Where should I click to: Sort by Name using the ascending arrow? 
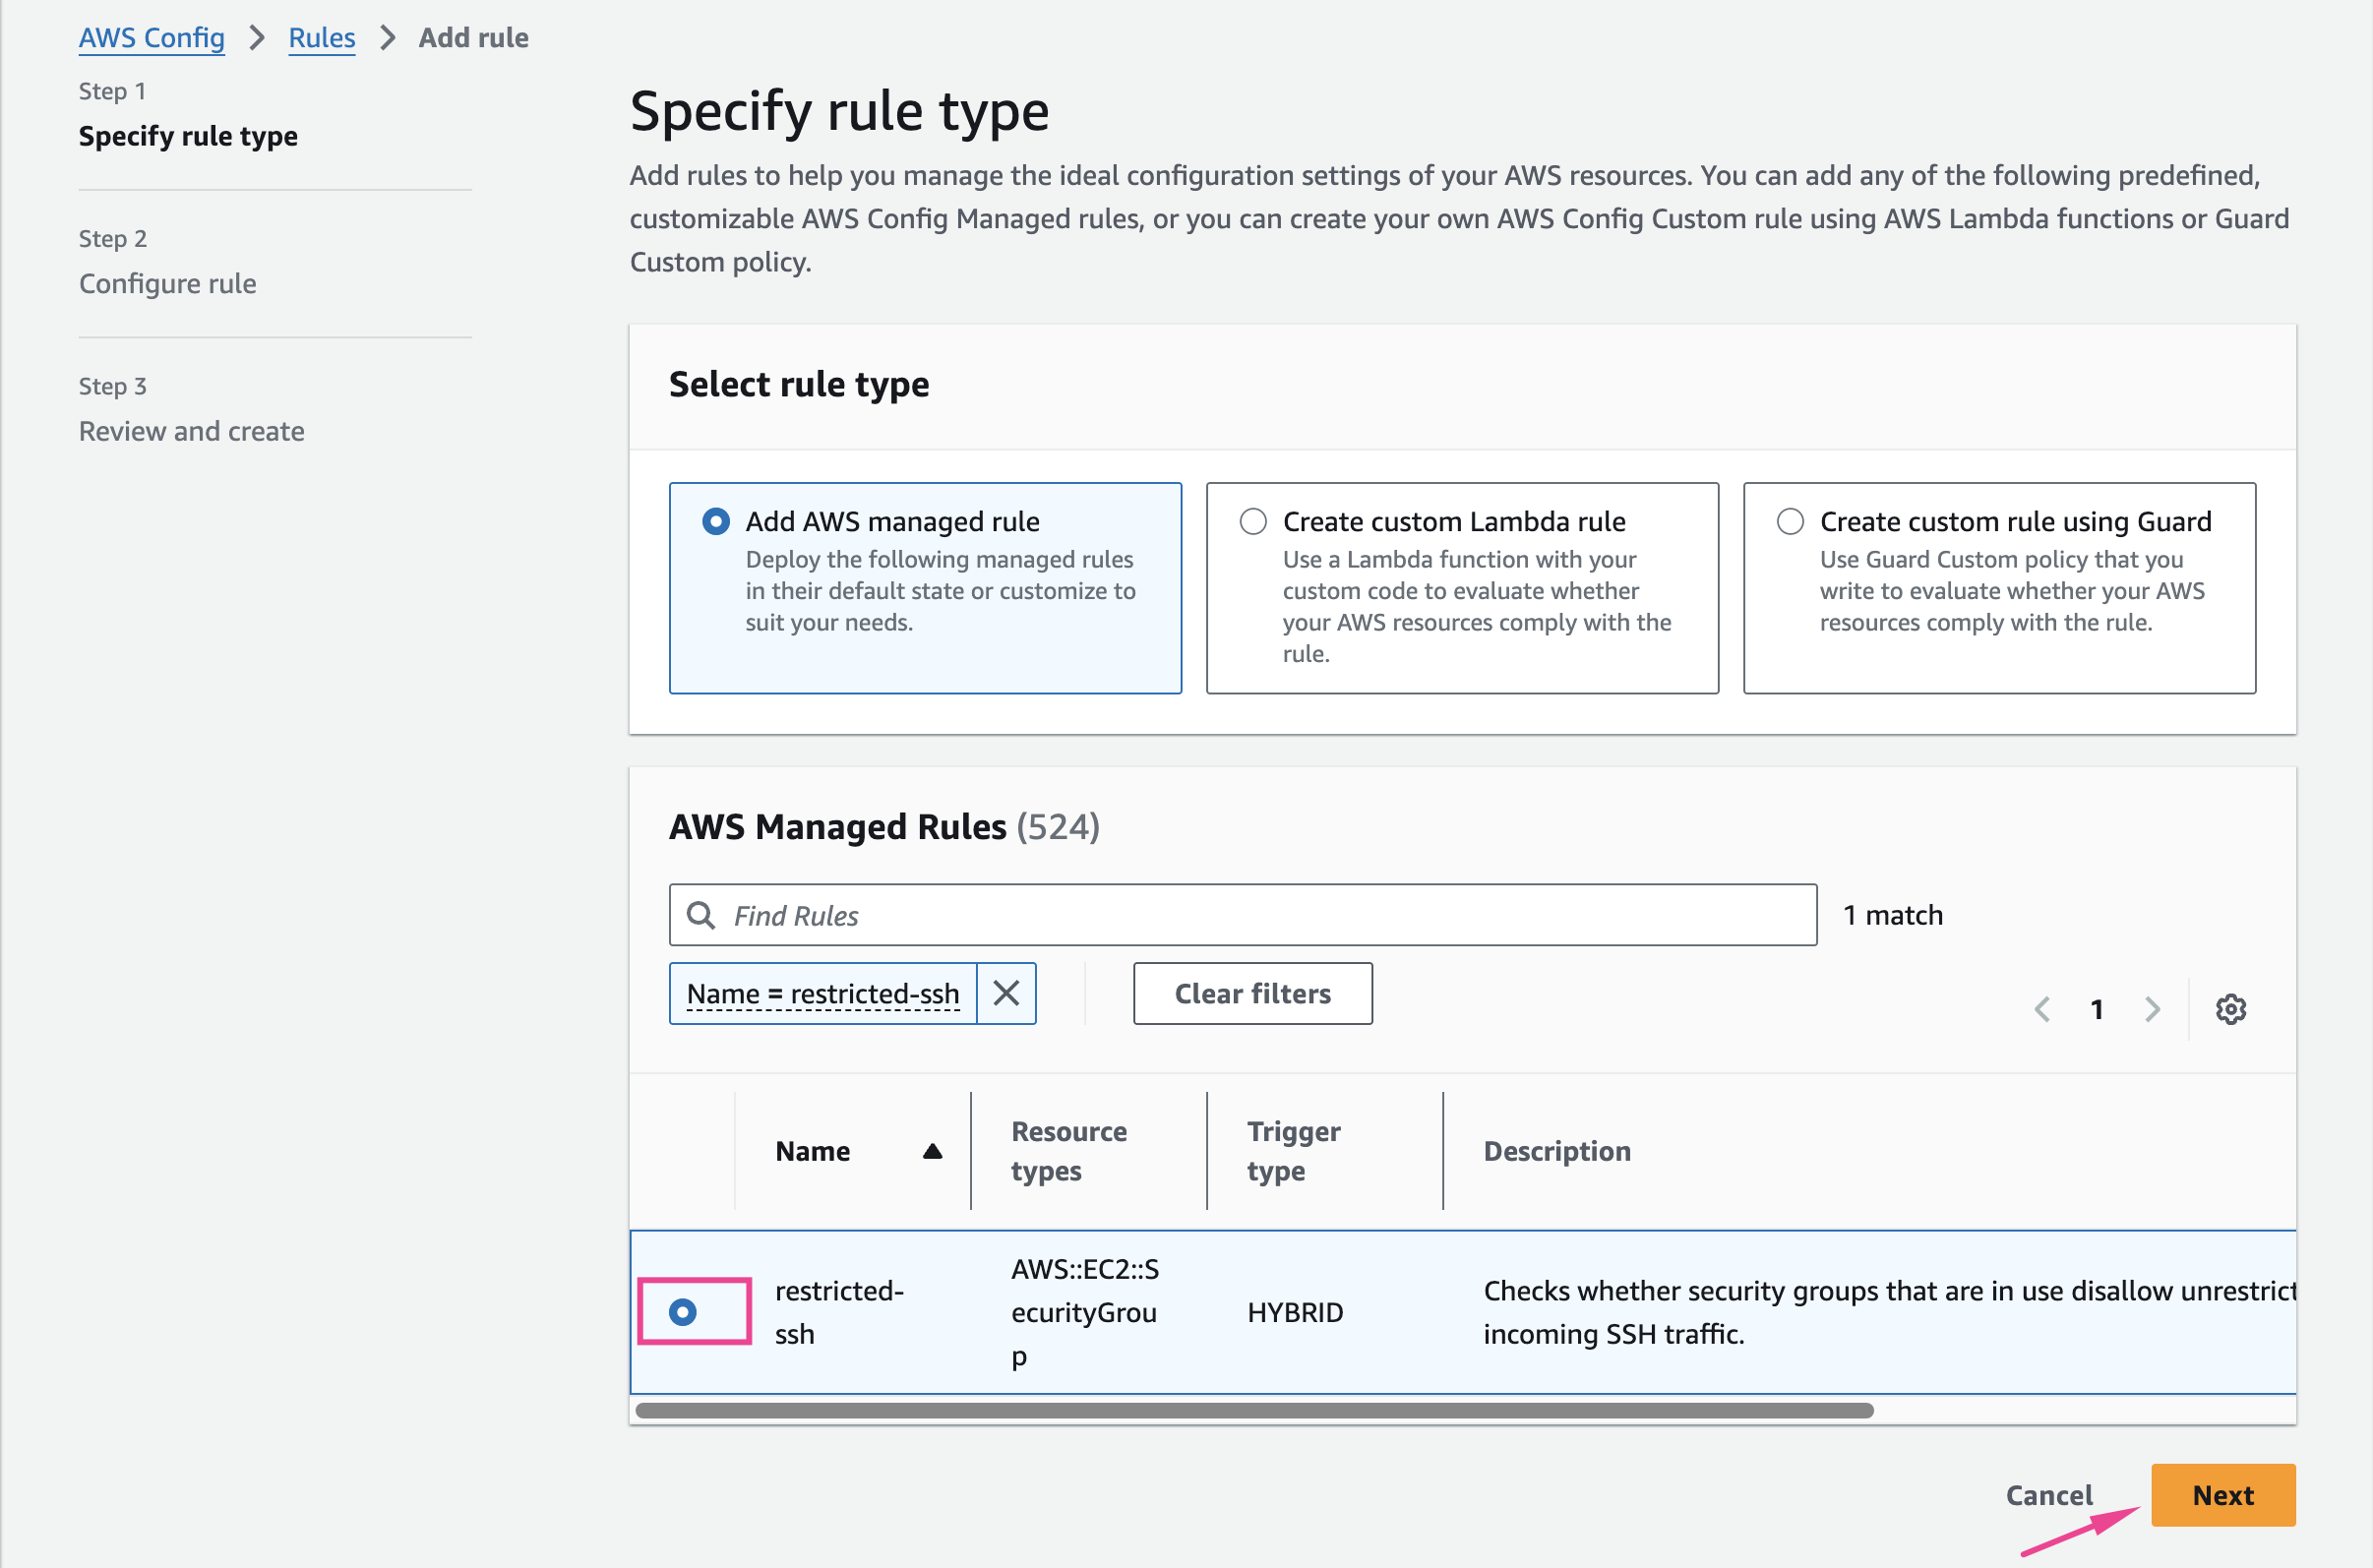pyautogui.click(x=932, y=1151)
